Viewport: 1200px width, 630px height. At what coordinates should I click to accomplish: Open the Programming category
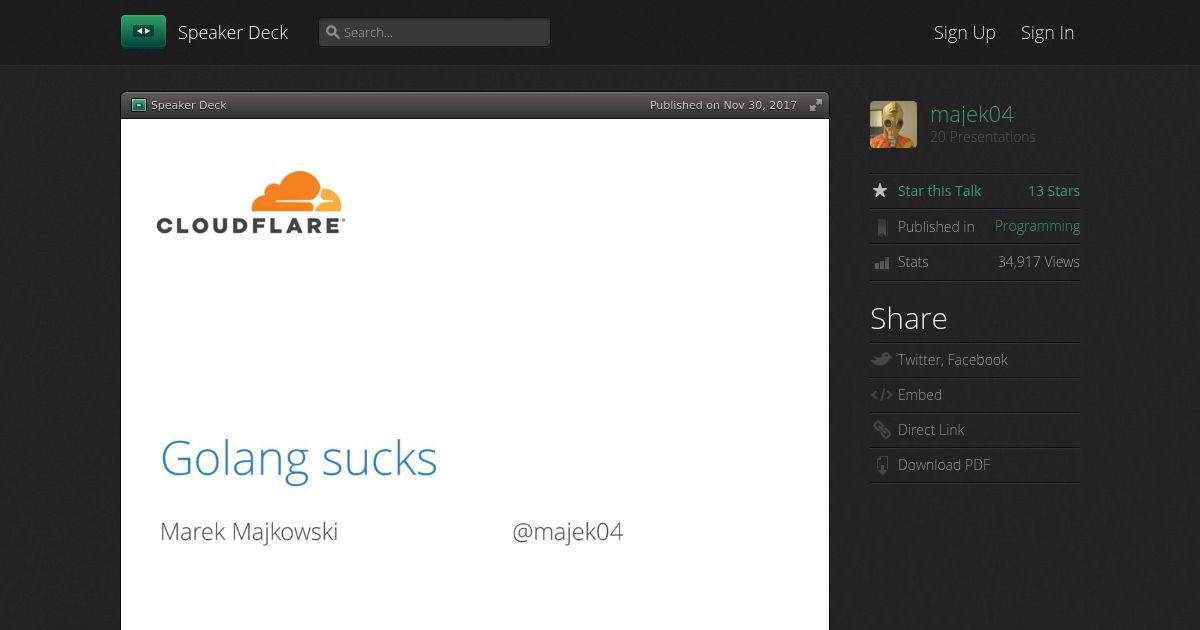(1037, 226)
